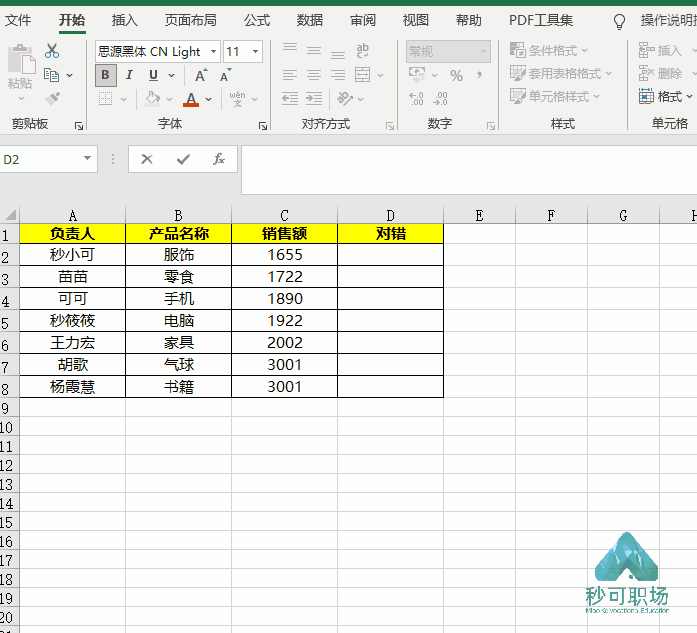697x633 pixels.
Task: Apply red font color A icon
Action: (x=191, y=99)
